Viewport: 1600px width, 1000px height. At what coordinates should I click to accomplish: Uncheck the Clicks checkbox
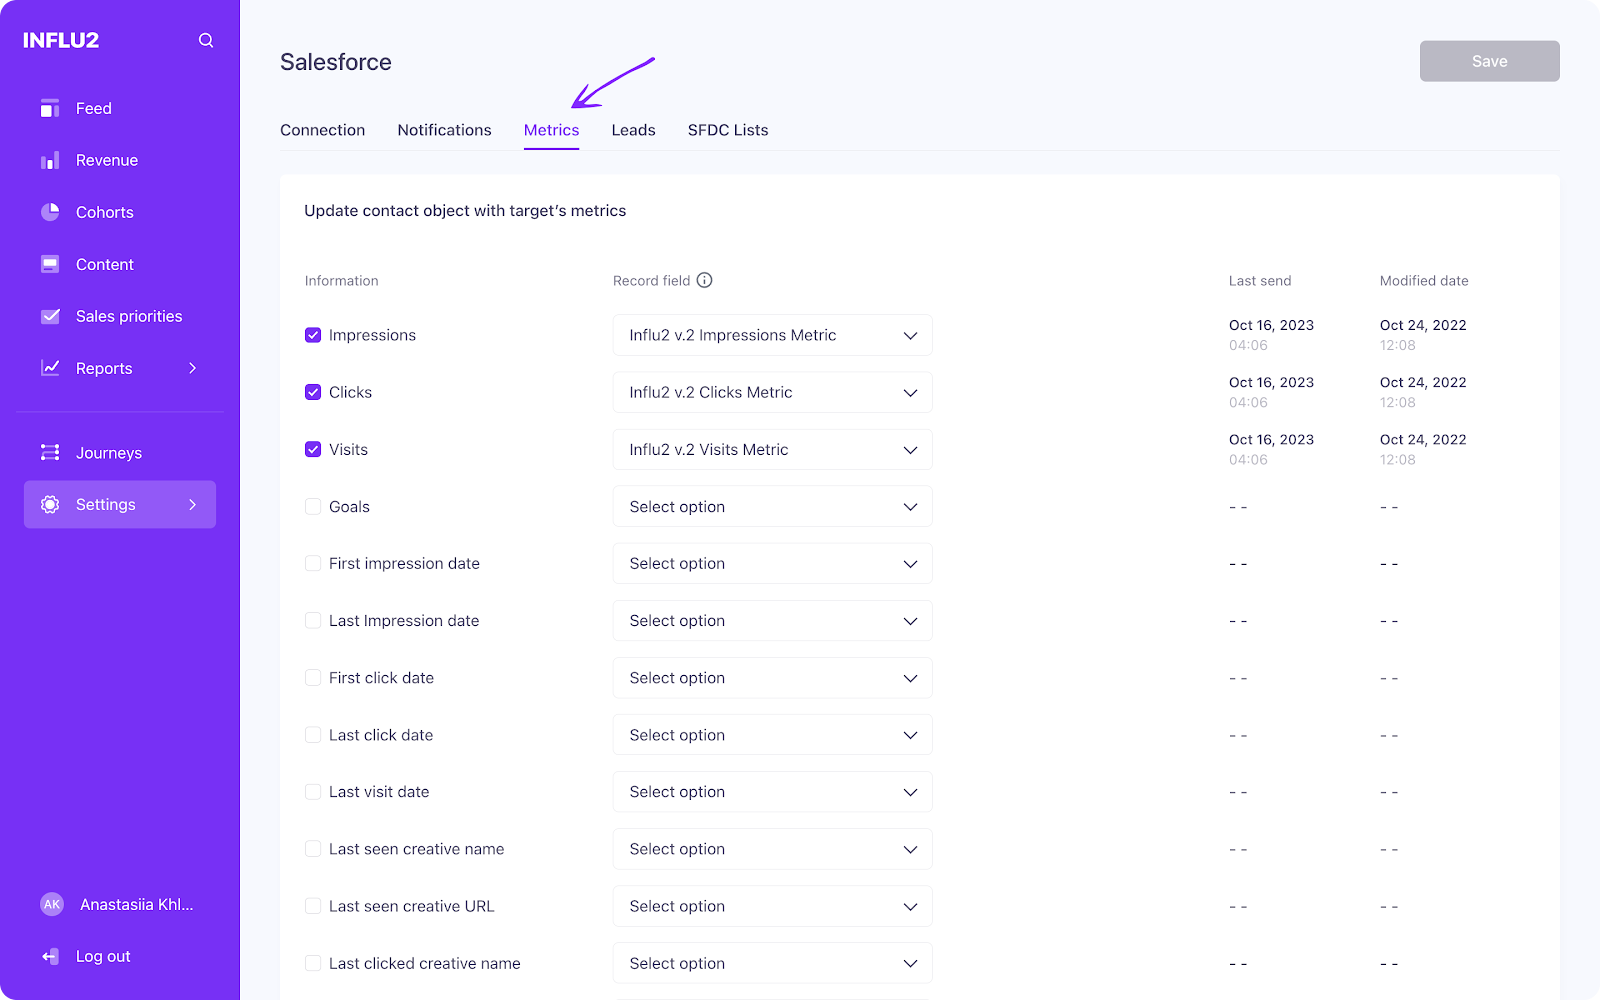313,392
